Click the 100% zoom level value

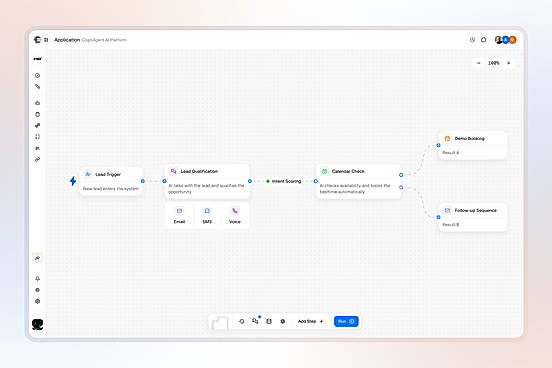click(494, 63)
